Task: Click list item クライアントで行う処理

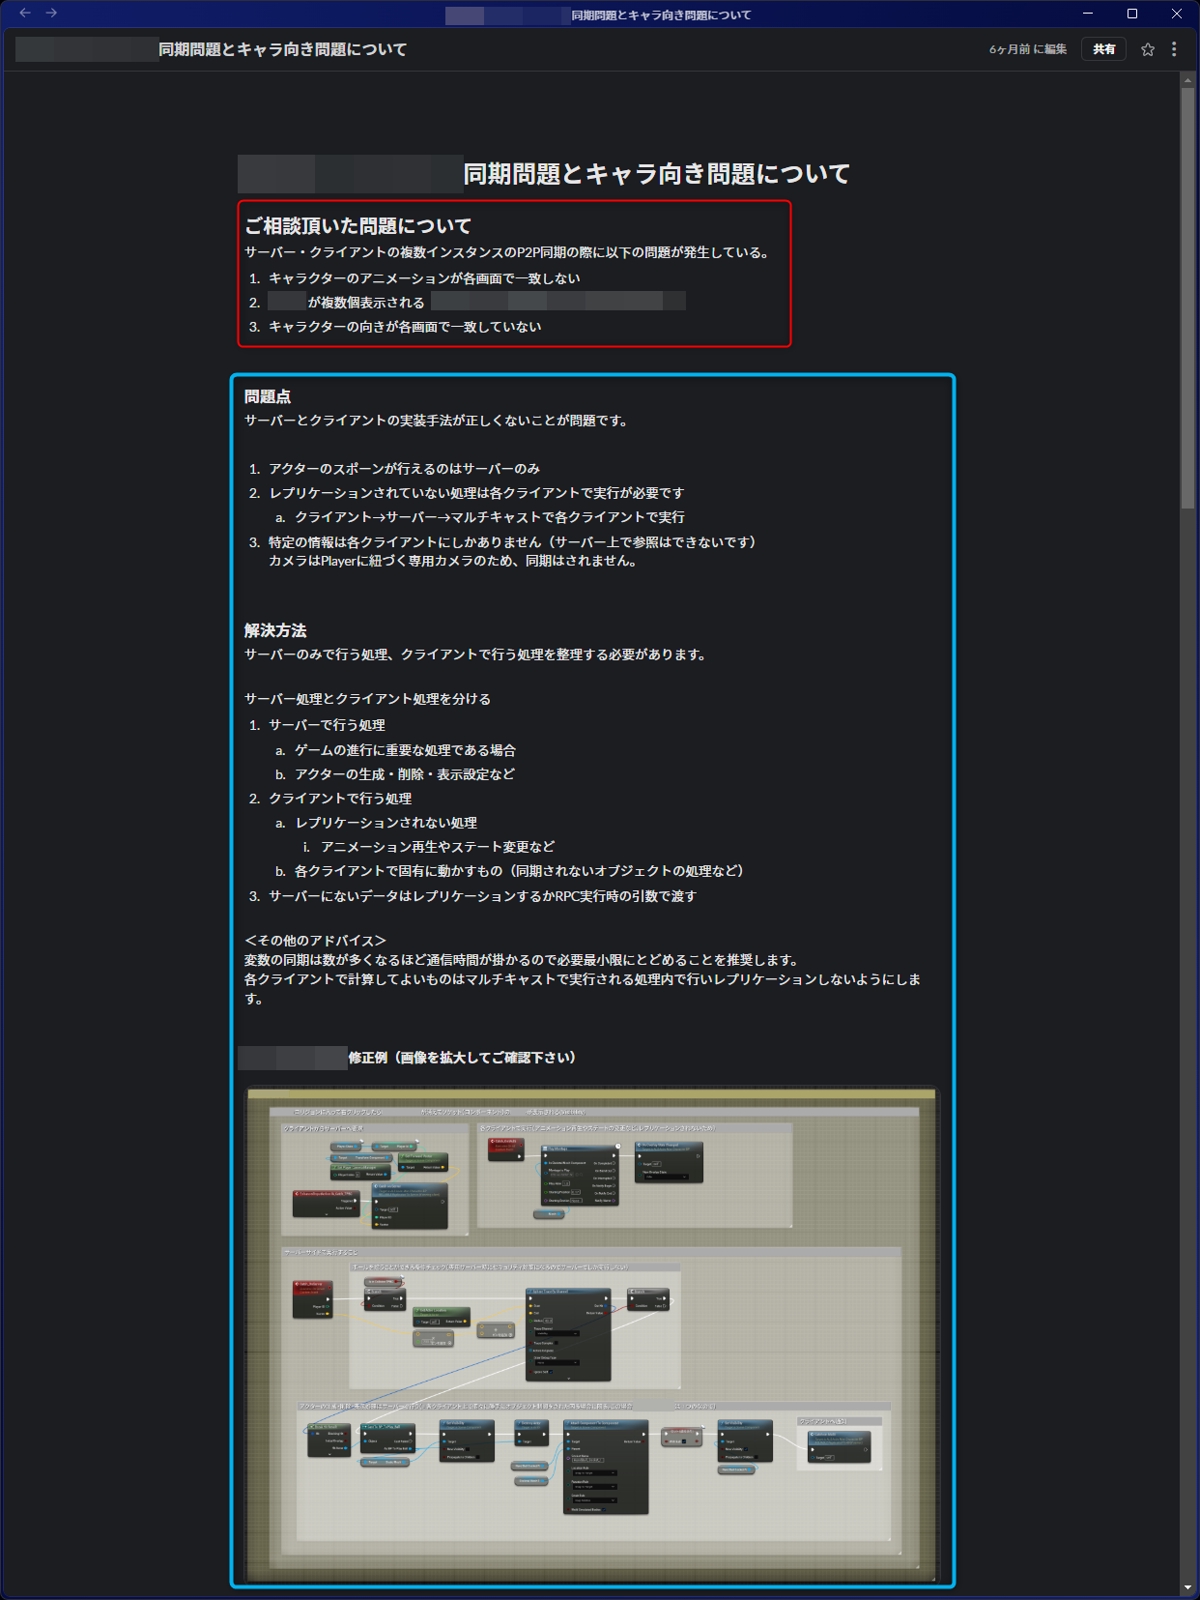Action: [340, 798]
